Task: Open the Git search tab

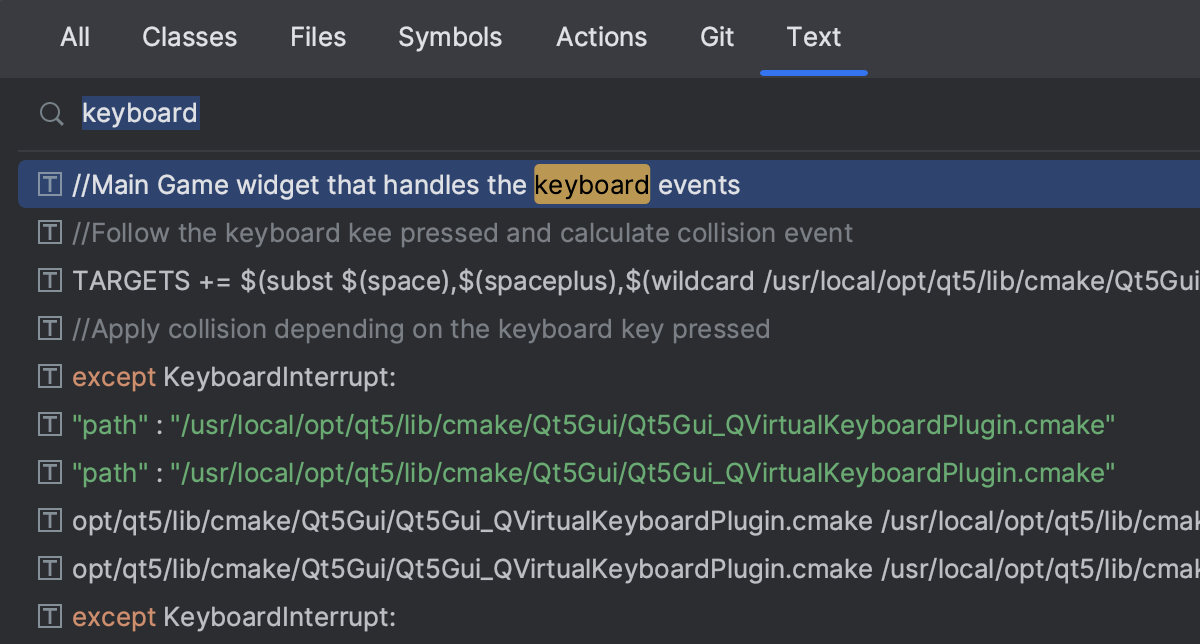Action: [x=717, y=38]
